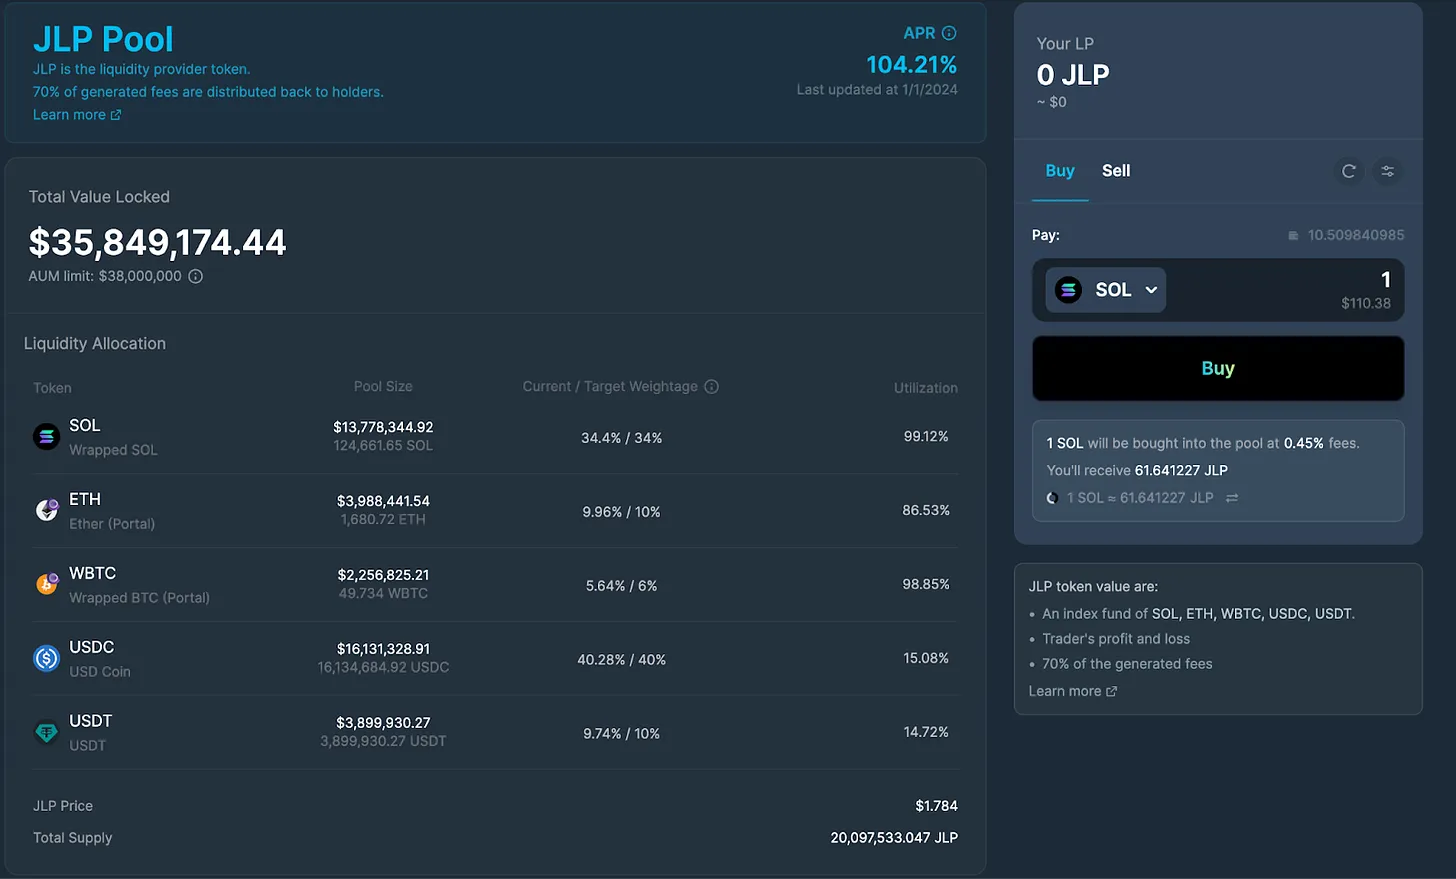1456x879 pixels.
Task: Open the SOL token selector dropdown
Action: [x=1106, y=290]
